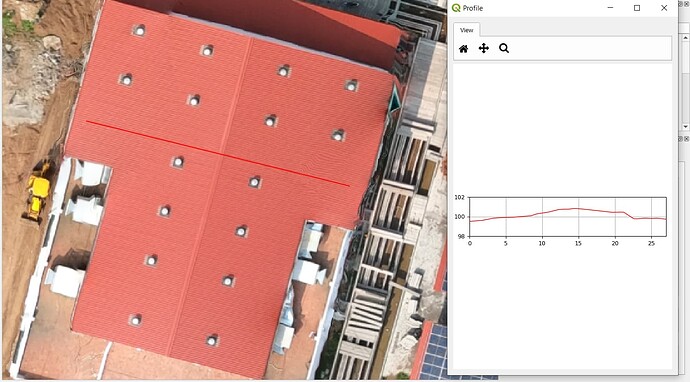
Task: Open the View tab in Profile window
Action: coord(466,30)
